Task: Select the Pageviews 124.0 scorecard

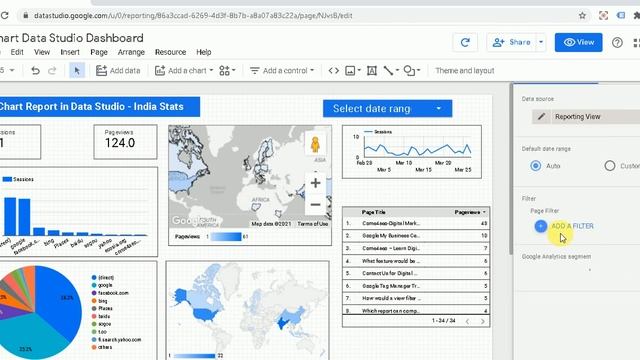Action: [125, 142]
